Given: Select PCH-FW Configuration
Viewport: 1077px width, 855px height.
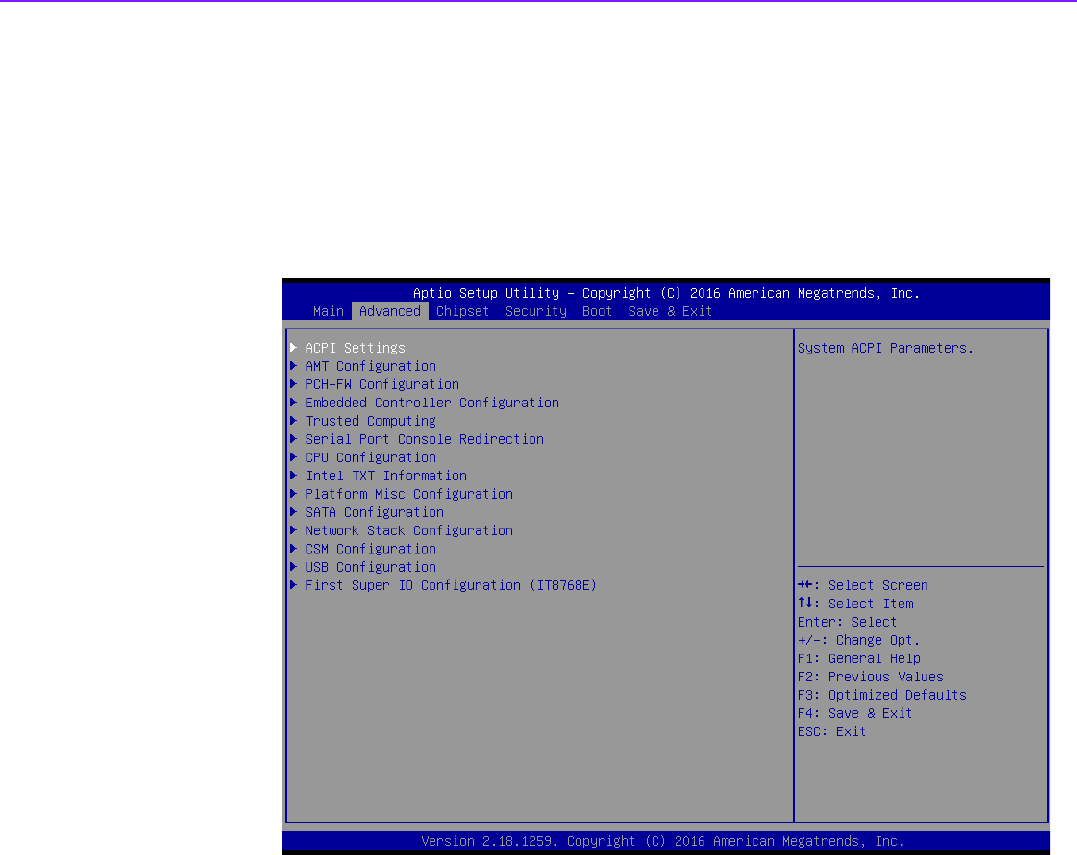Looking at the screenshot, I should pyautogui.click(x=382, y=385).
